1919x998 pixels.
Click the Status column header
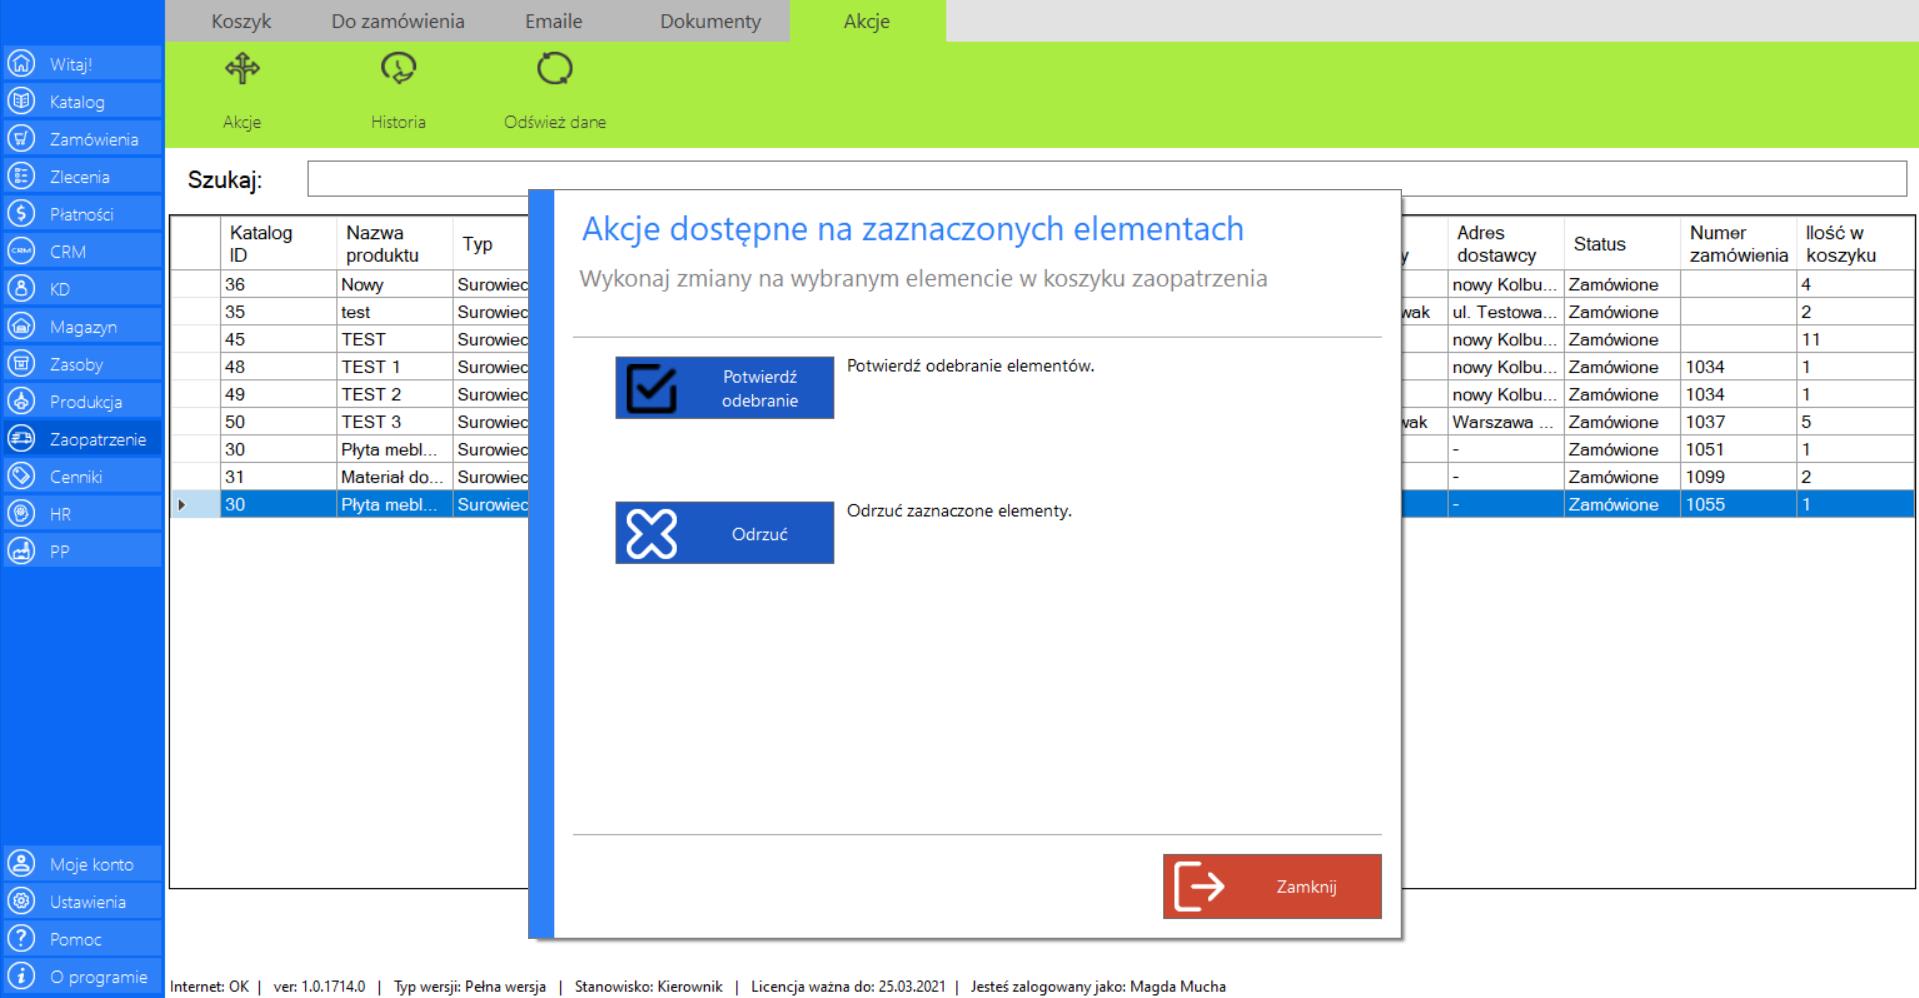(x=1599, y=244)
